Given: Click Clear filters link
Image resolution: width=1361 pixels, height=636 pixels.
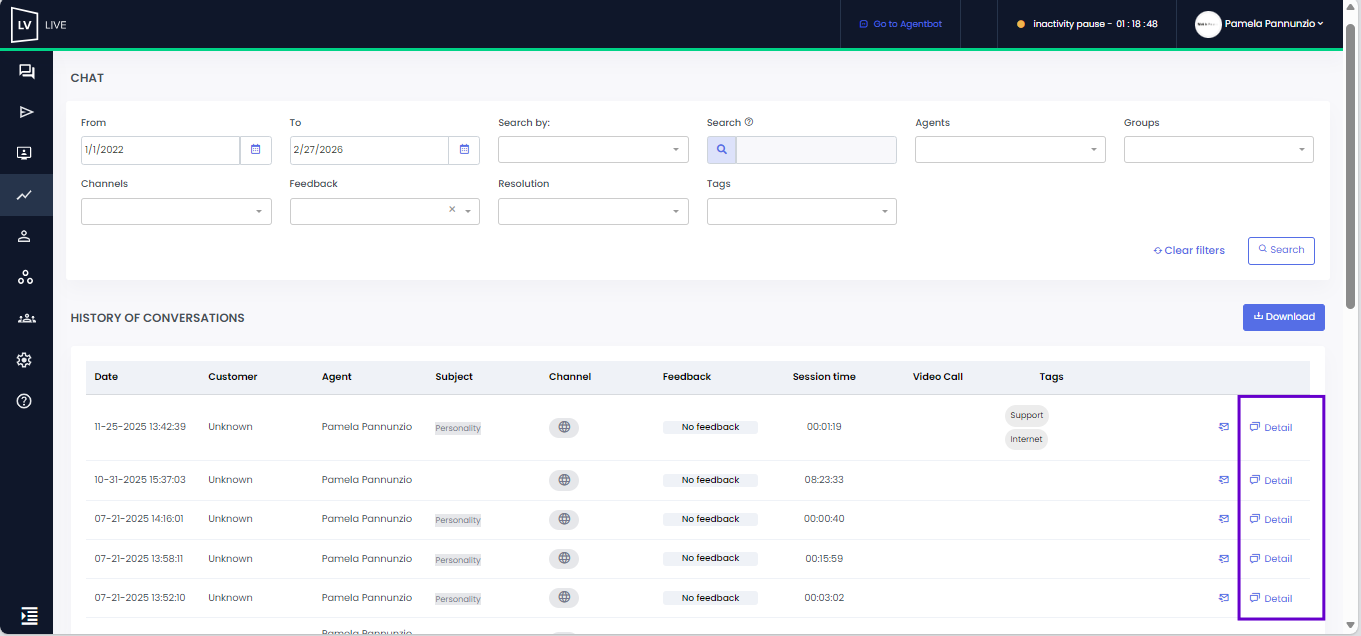Looking at the screenshot, I should (1189, 250).
